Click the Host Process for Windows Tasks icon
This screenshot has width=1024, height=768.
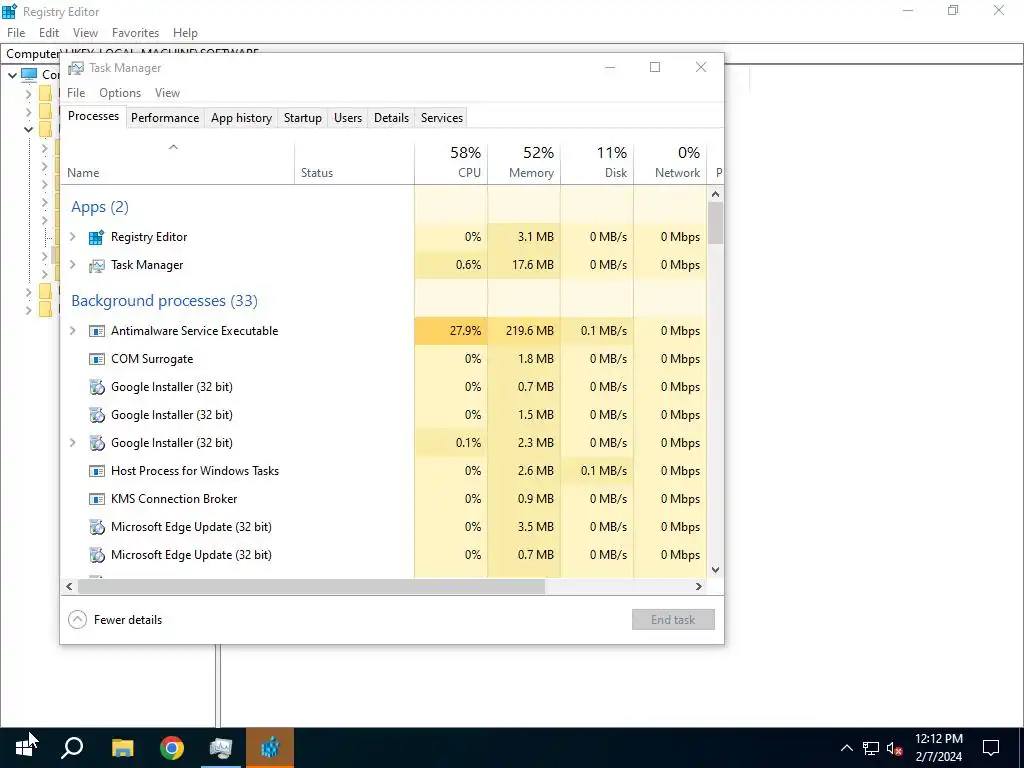click(97, 471)
